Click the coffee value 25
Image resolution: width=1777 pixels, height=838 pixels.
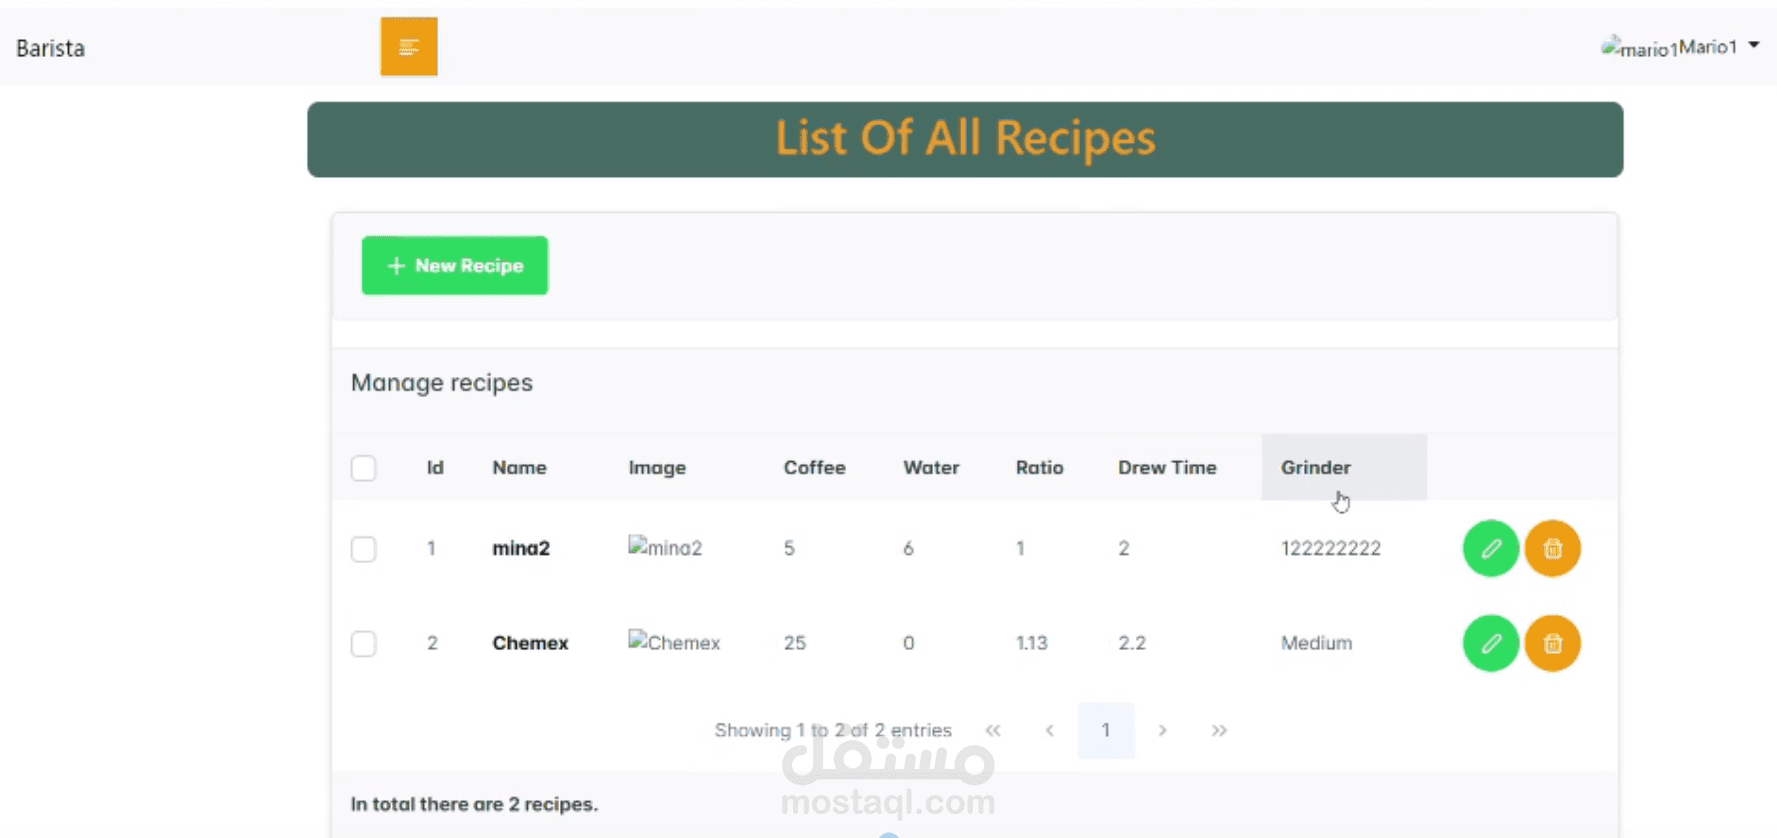click(795, 643)
